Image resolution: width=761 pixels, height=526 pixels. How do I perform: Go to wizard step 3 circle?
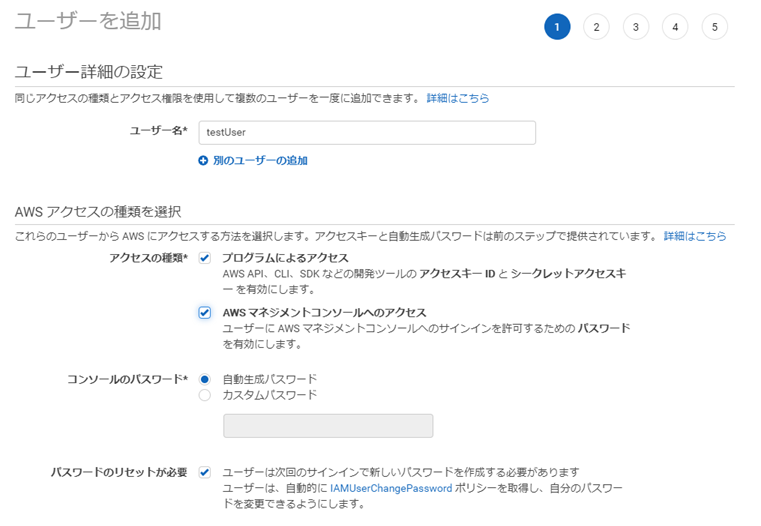tap(636, 27)
